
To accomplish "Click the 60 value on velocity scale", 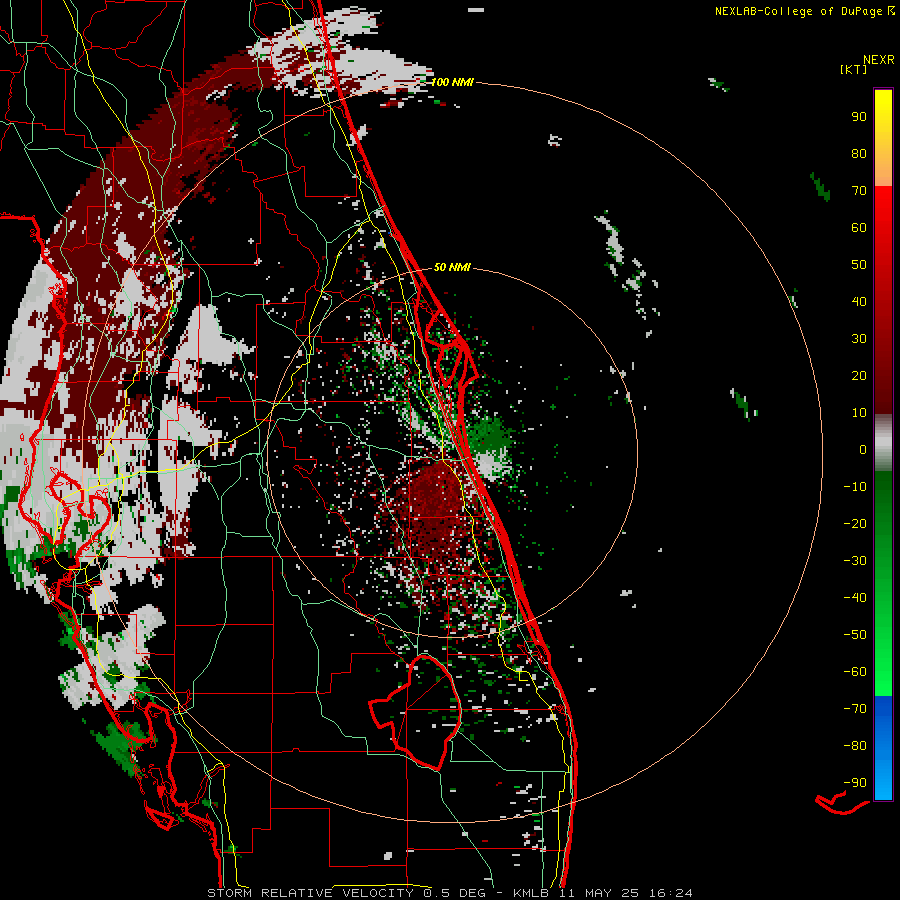I will [x=859, y=227].
